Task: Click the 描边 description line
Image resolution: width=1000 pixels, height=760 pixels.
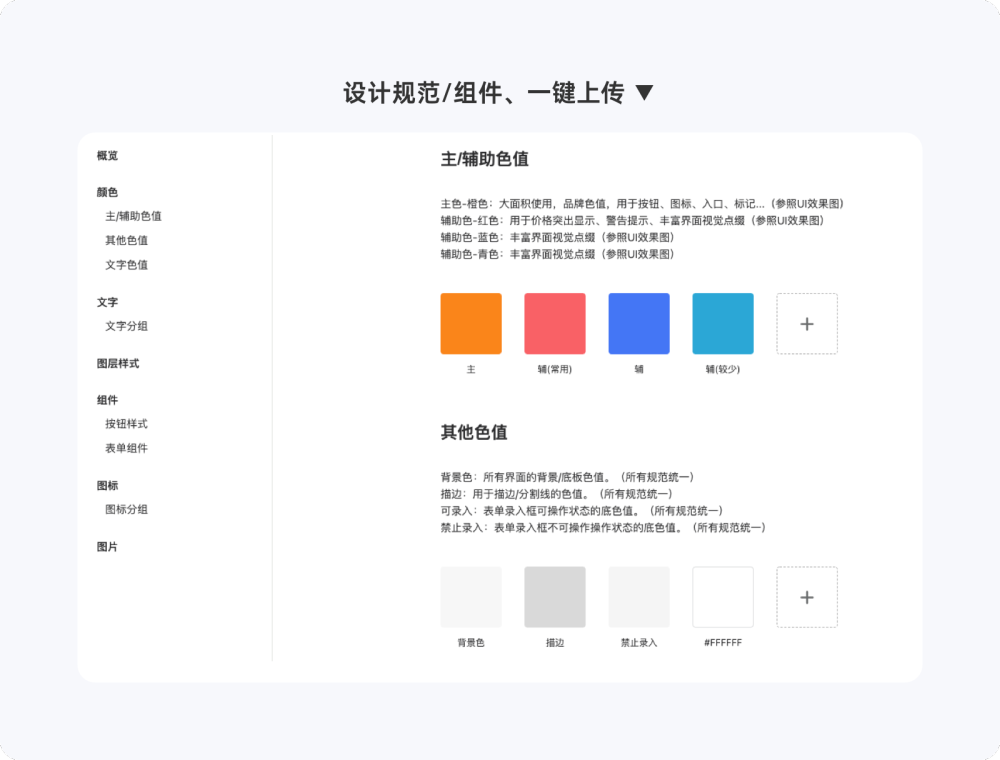Action: click(x=557, y=494)
